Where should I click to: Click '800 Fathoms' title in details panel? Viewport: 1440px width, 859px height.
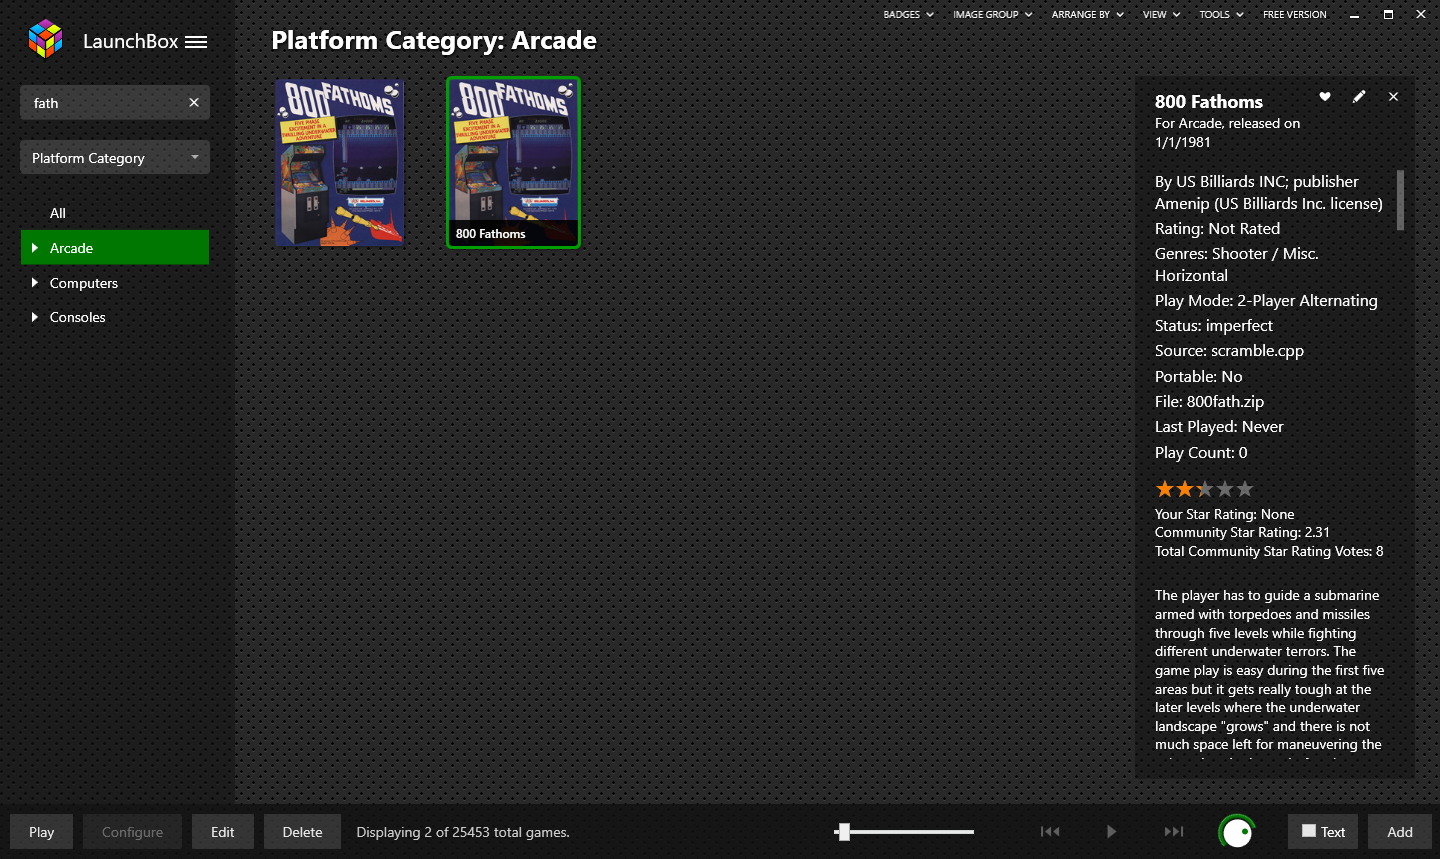click(1208, 101)
